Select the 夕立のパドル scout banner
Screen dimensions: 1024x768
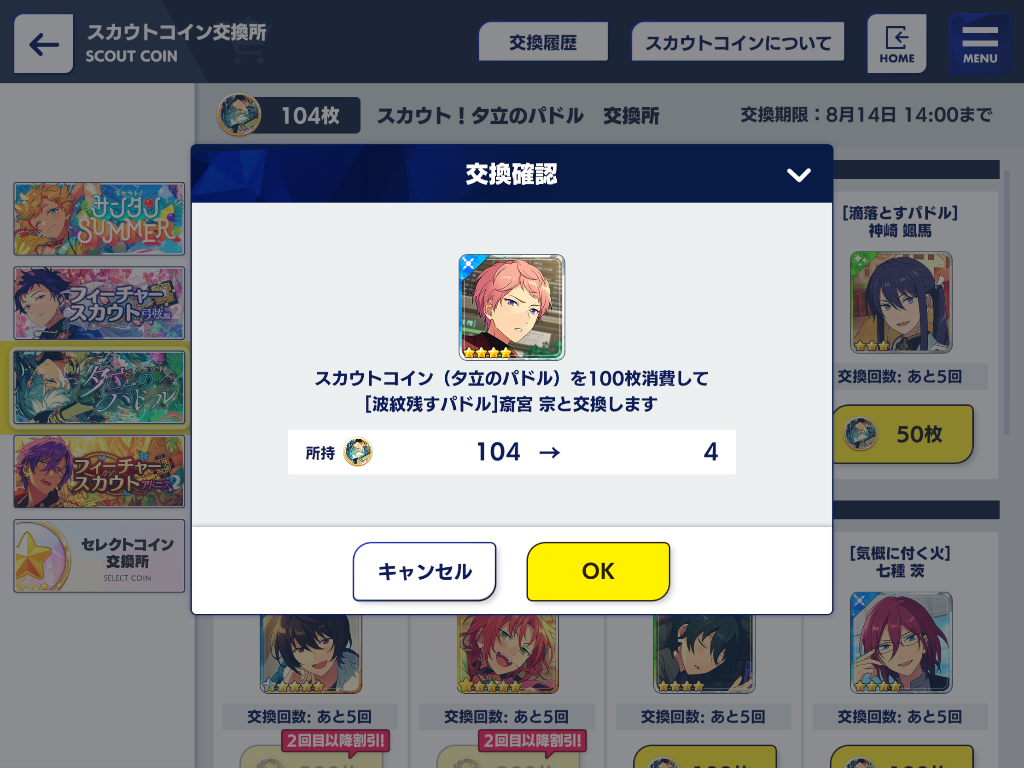(99, 387)
